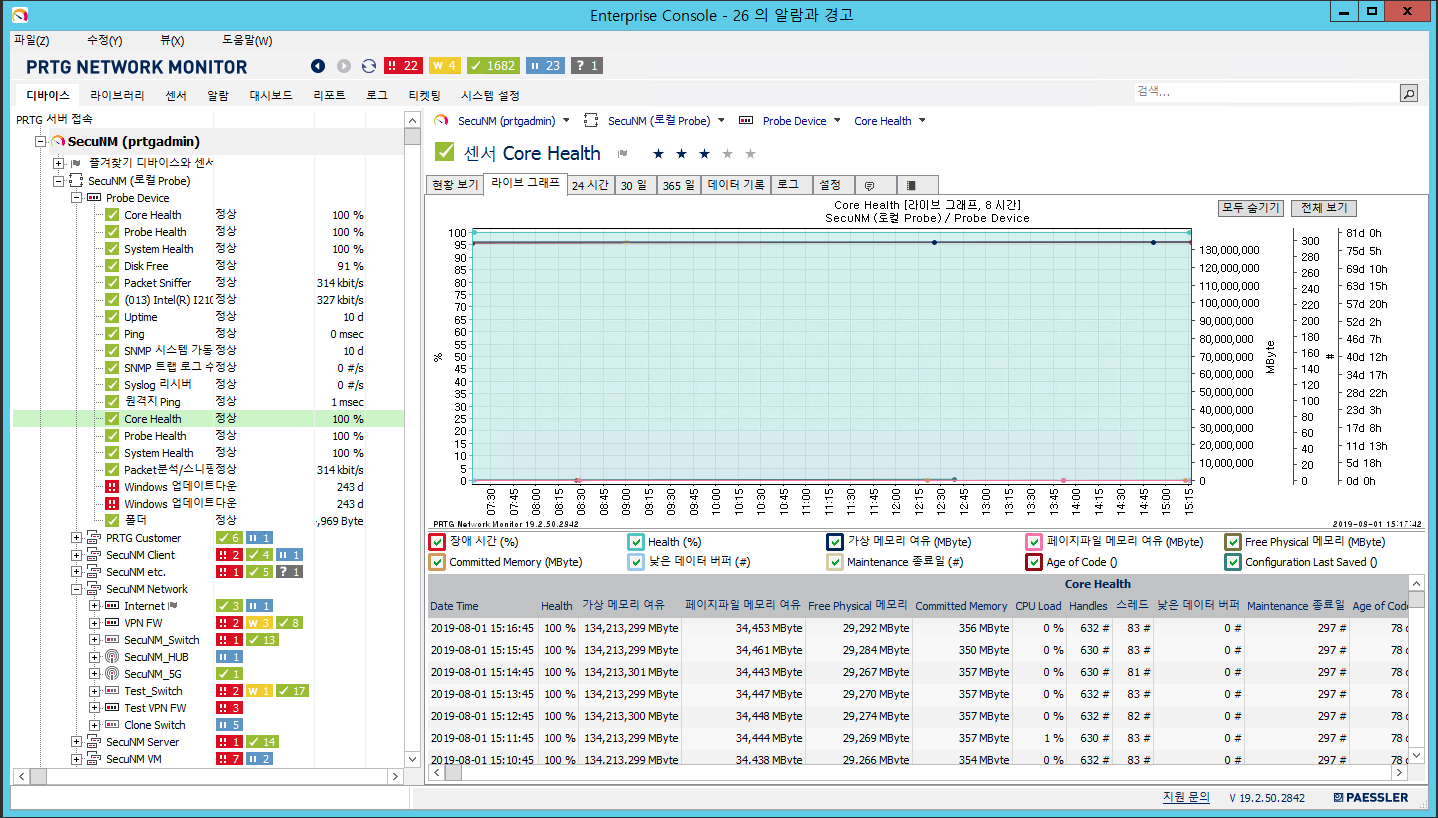
Task: Click the blue paused sensors counter 23
Action: pyautogui.click(x=544, y=65)
